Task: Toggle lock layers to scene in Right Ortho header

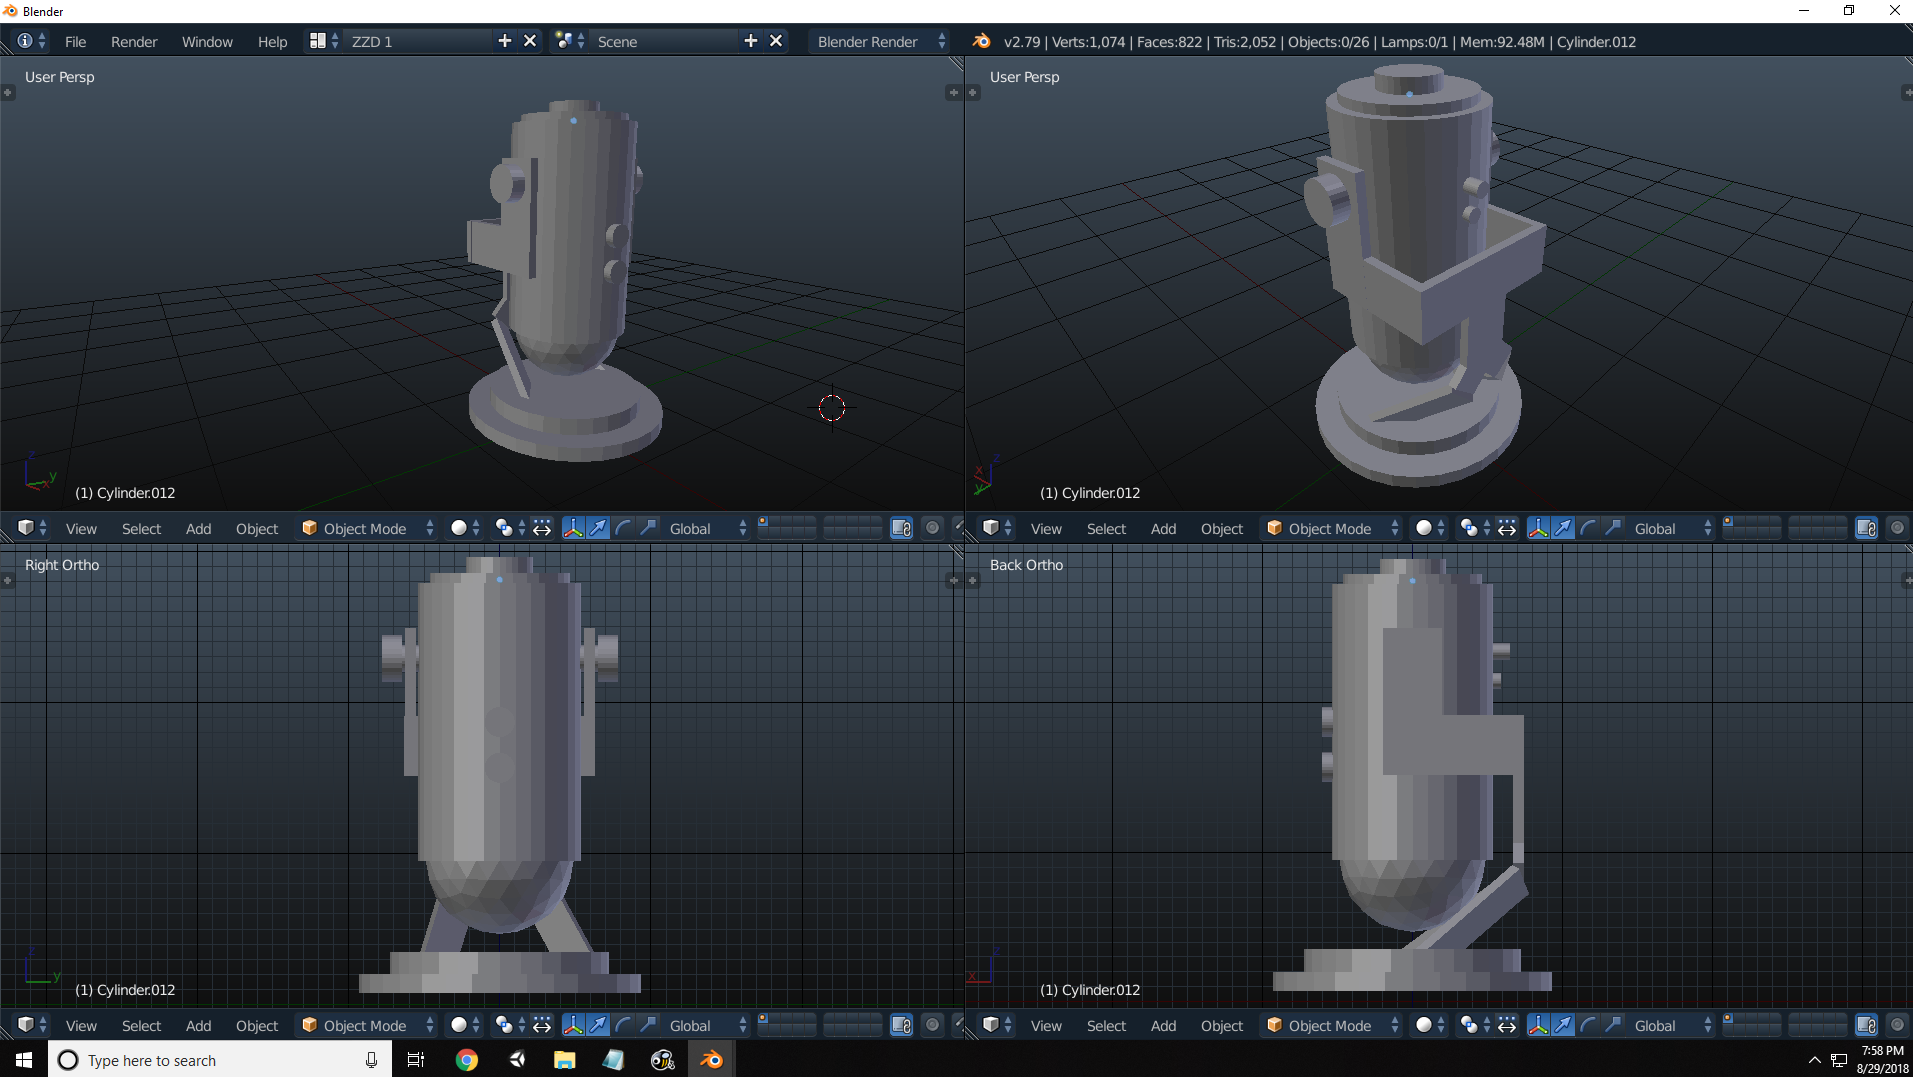Action: point(901,1025)
